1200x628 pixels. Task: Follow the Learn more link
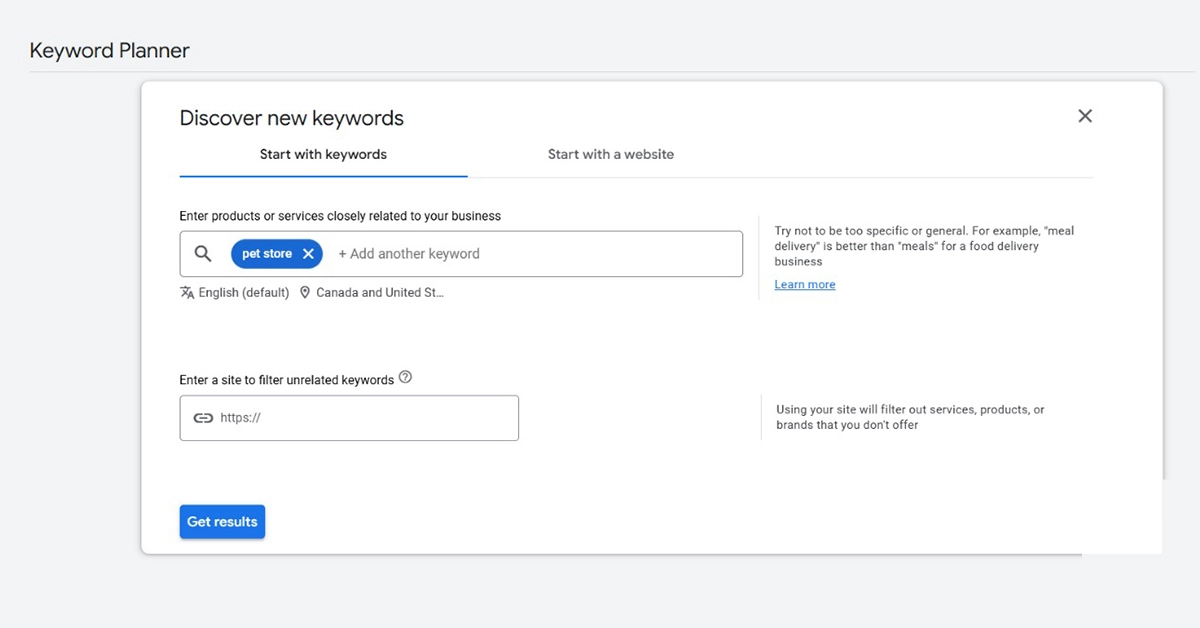(804, 285)
